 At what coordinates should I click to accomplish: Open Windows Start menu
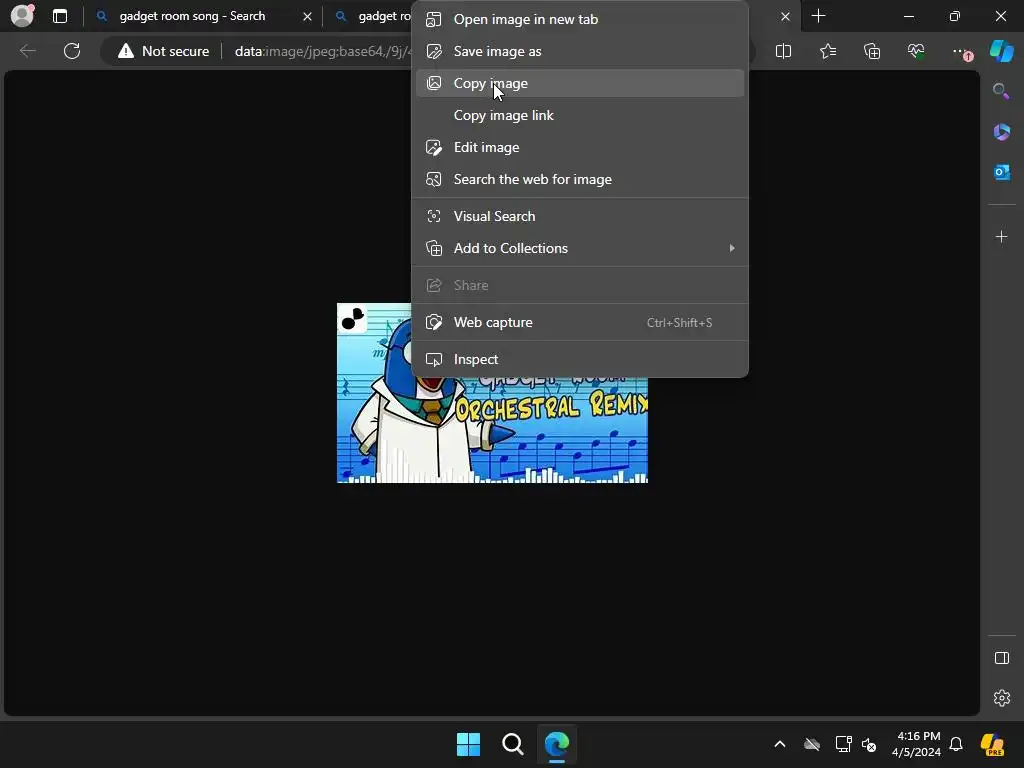(468, 744)
